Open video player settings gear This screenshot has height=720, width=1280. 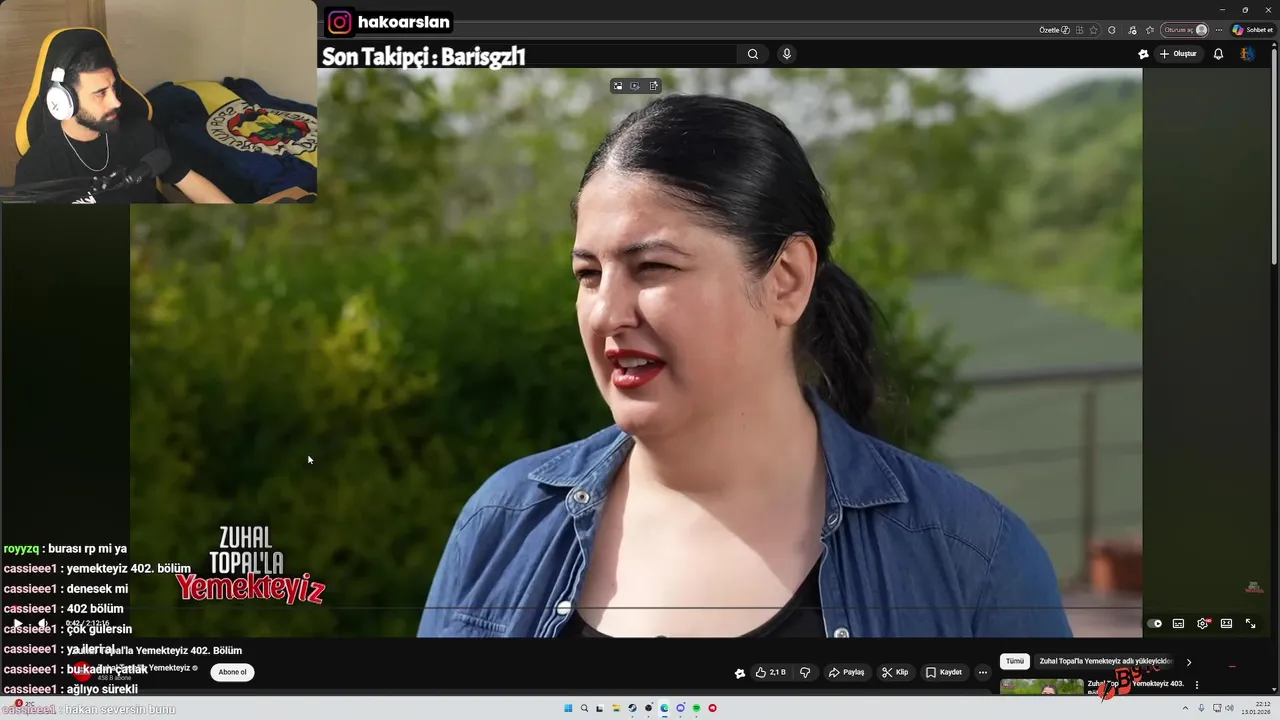pos(1203,624)
